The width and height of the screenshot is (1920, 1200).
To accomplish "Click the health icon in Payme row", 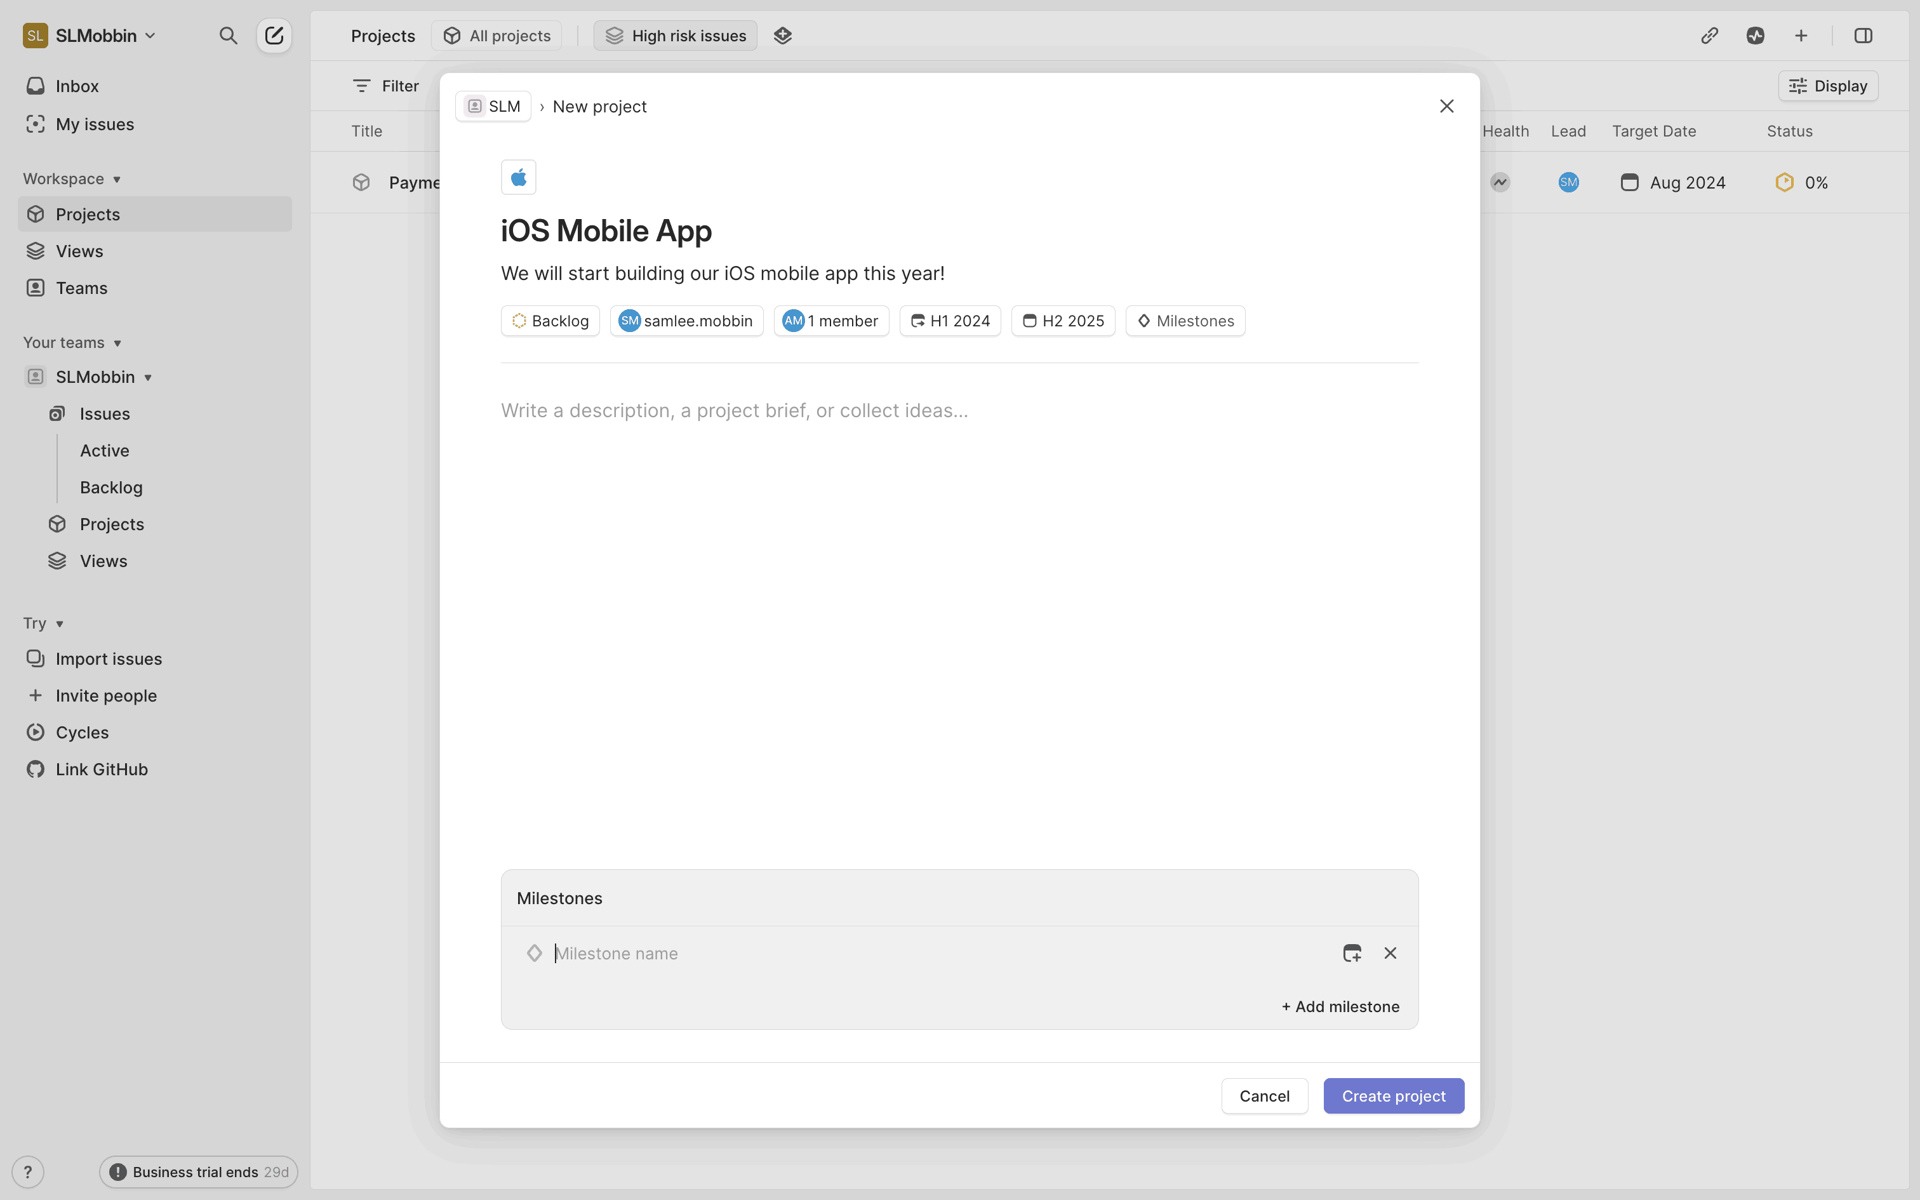I will click(x=1500, y=182).
